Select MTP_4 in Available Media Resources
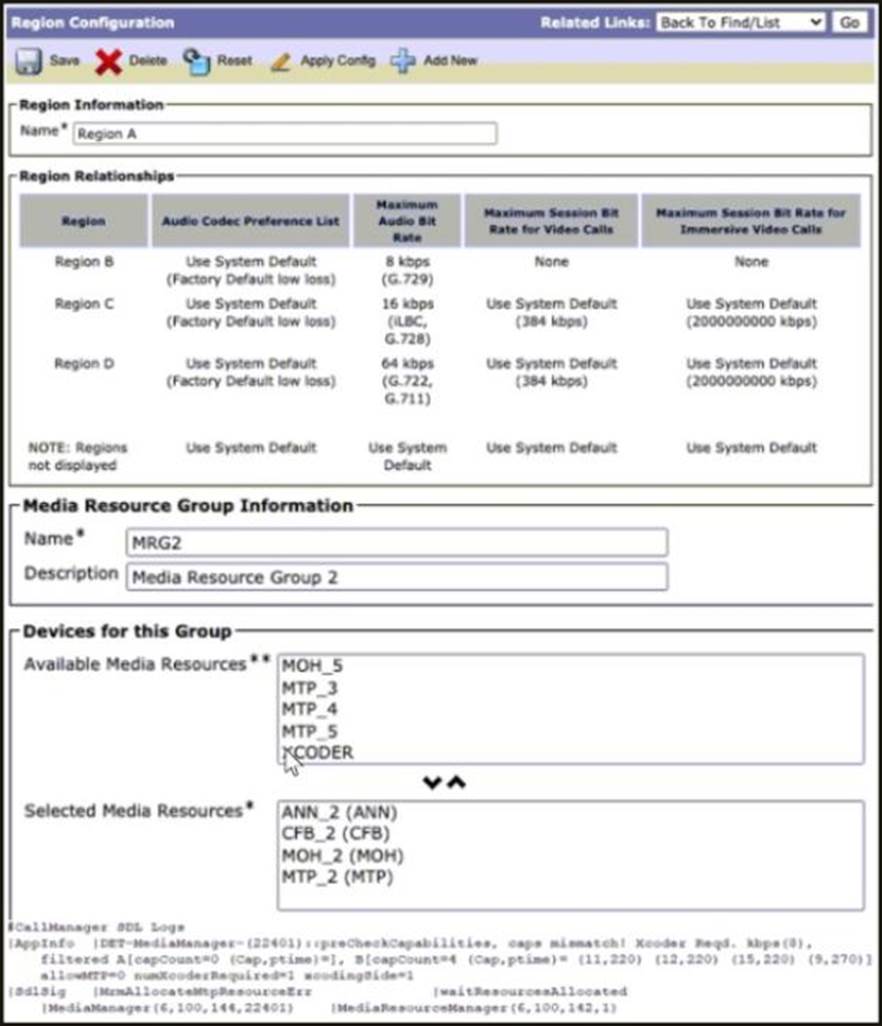The width and height of the screenshot is (882, 1026). point(309,709)
